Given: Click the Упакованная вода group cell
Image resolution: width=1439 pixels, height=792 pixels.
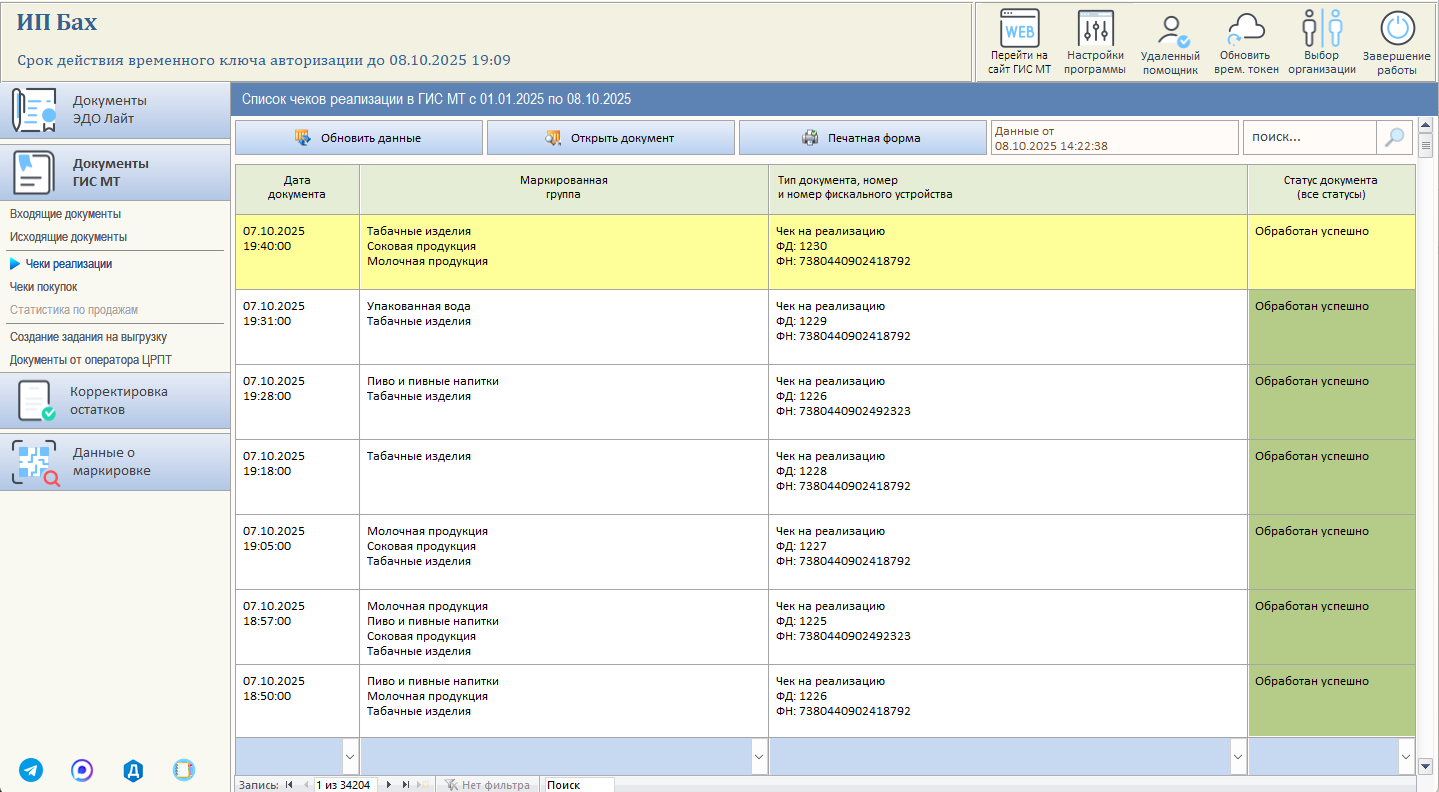Looking at the screenshot, I should click(564, 327).
